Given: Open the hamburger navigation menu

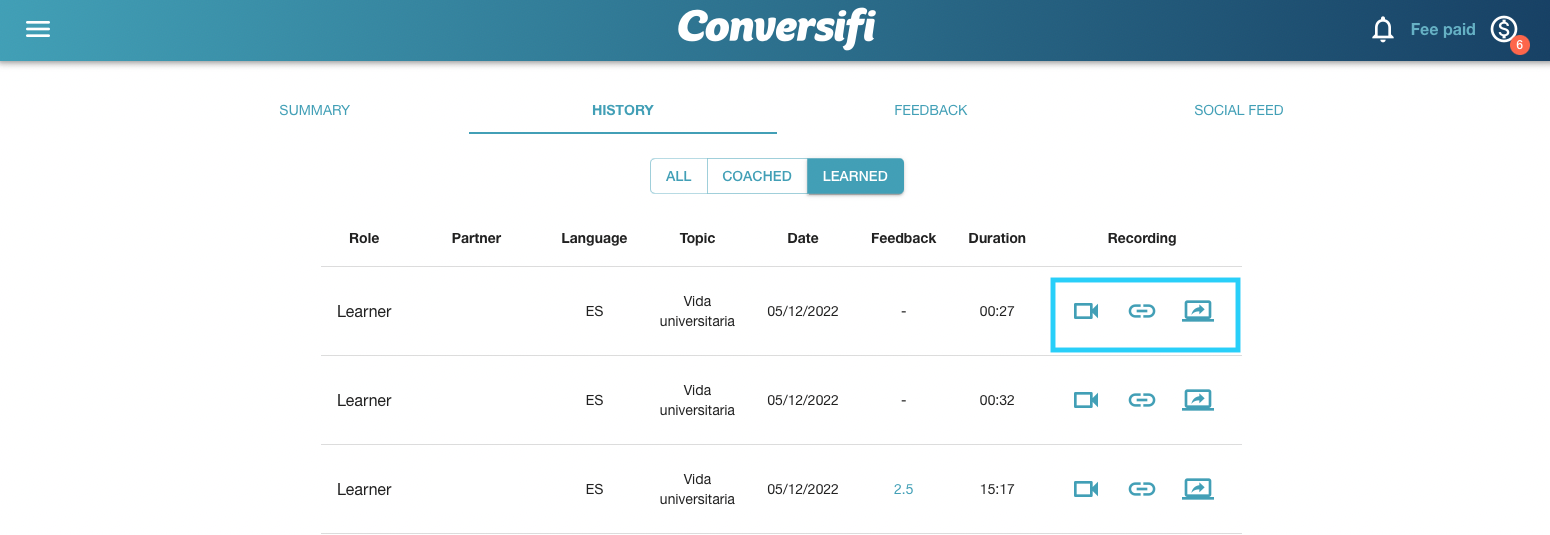Looking at the screenshot, I should click(x=38, y=29).
